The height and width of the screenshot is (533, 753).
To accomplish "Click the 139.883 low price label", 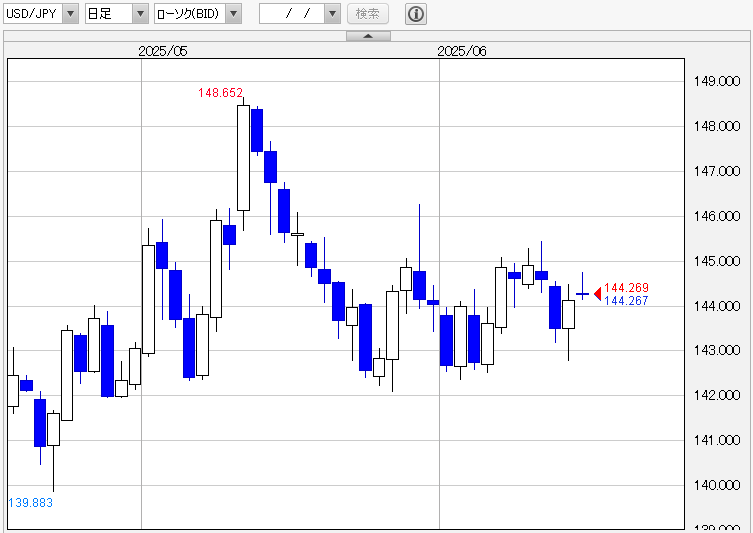I will [31, 503].
